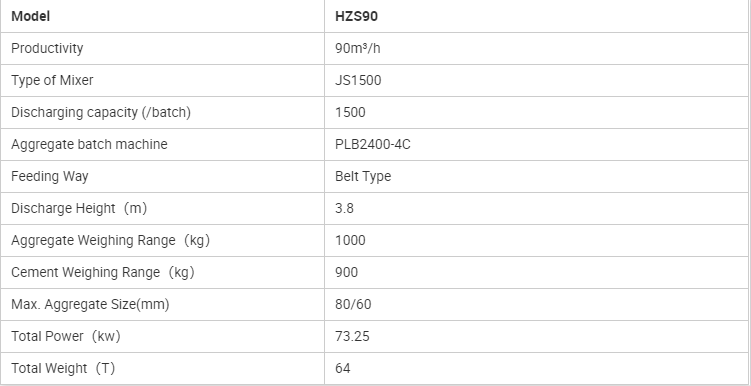Image resolution: width=751 pixels, height=386 pixels.
Task: Click the Feeding Way label
Action: 50,176
